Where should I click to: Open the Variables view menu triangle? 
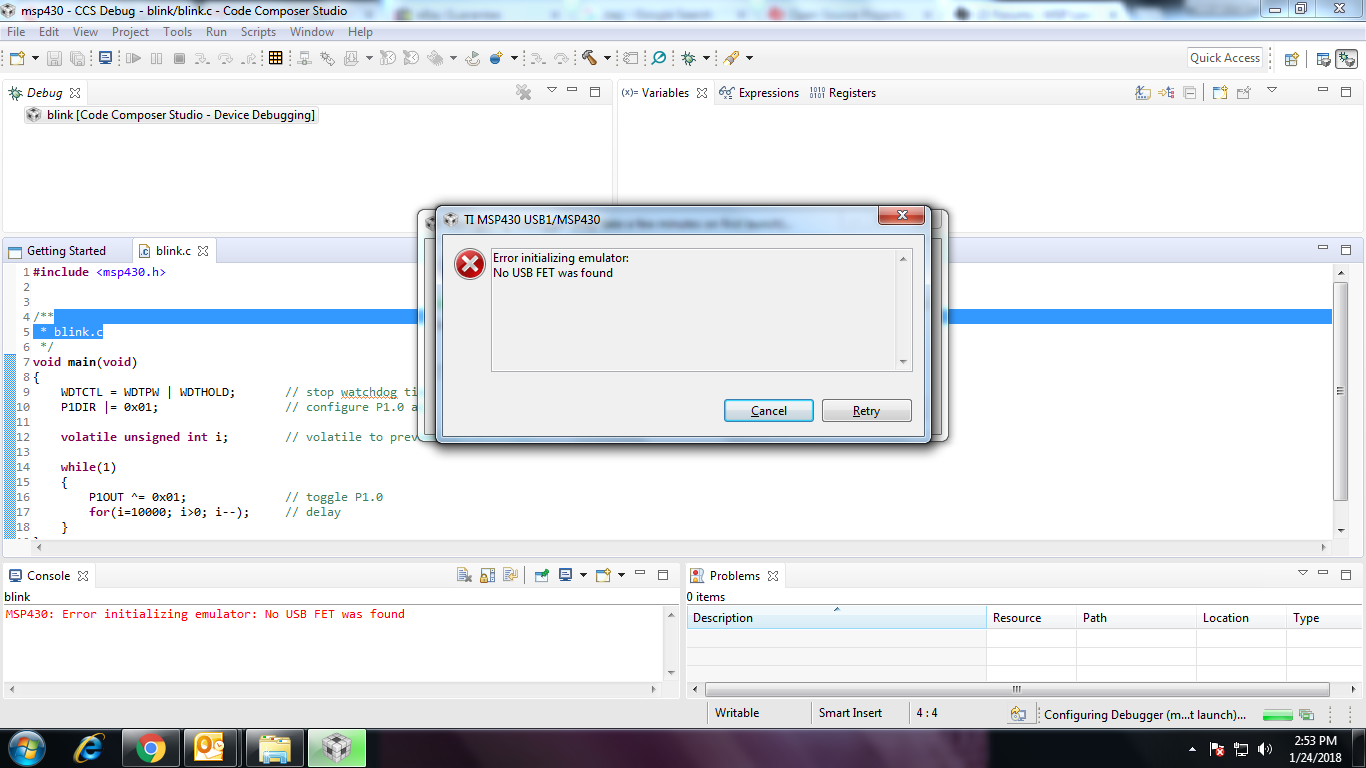click(x=1272, y=90)
